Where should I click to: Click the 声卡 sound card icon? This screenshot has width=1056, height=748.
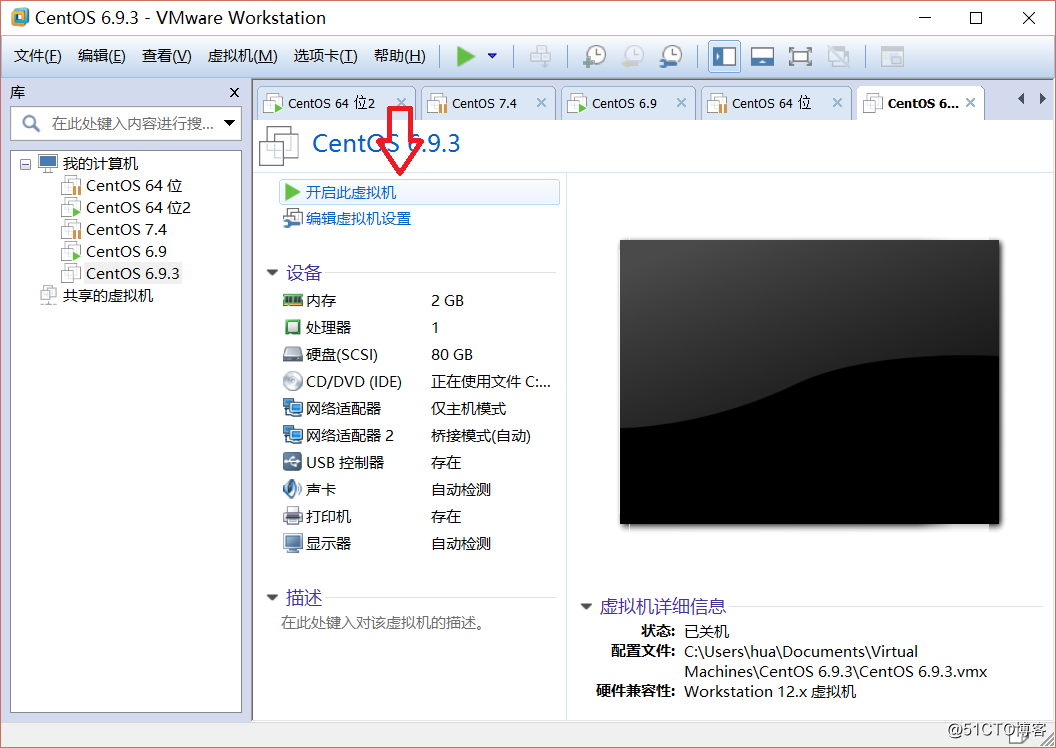point(292,489)
